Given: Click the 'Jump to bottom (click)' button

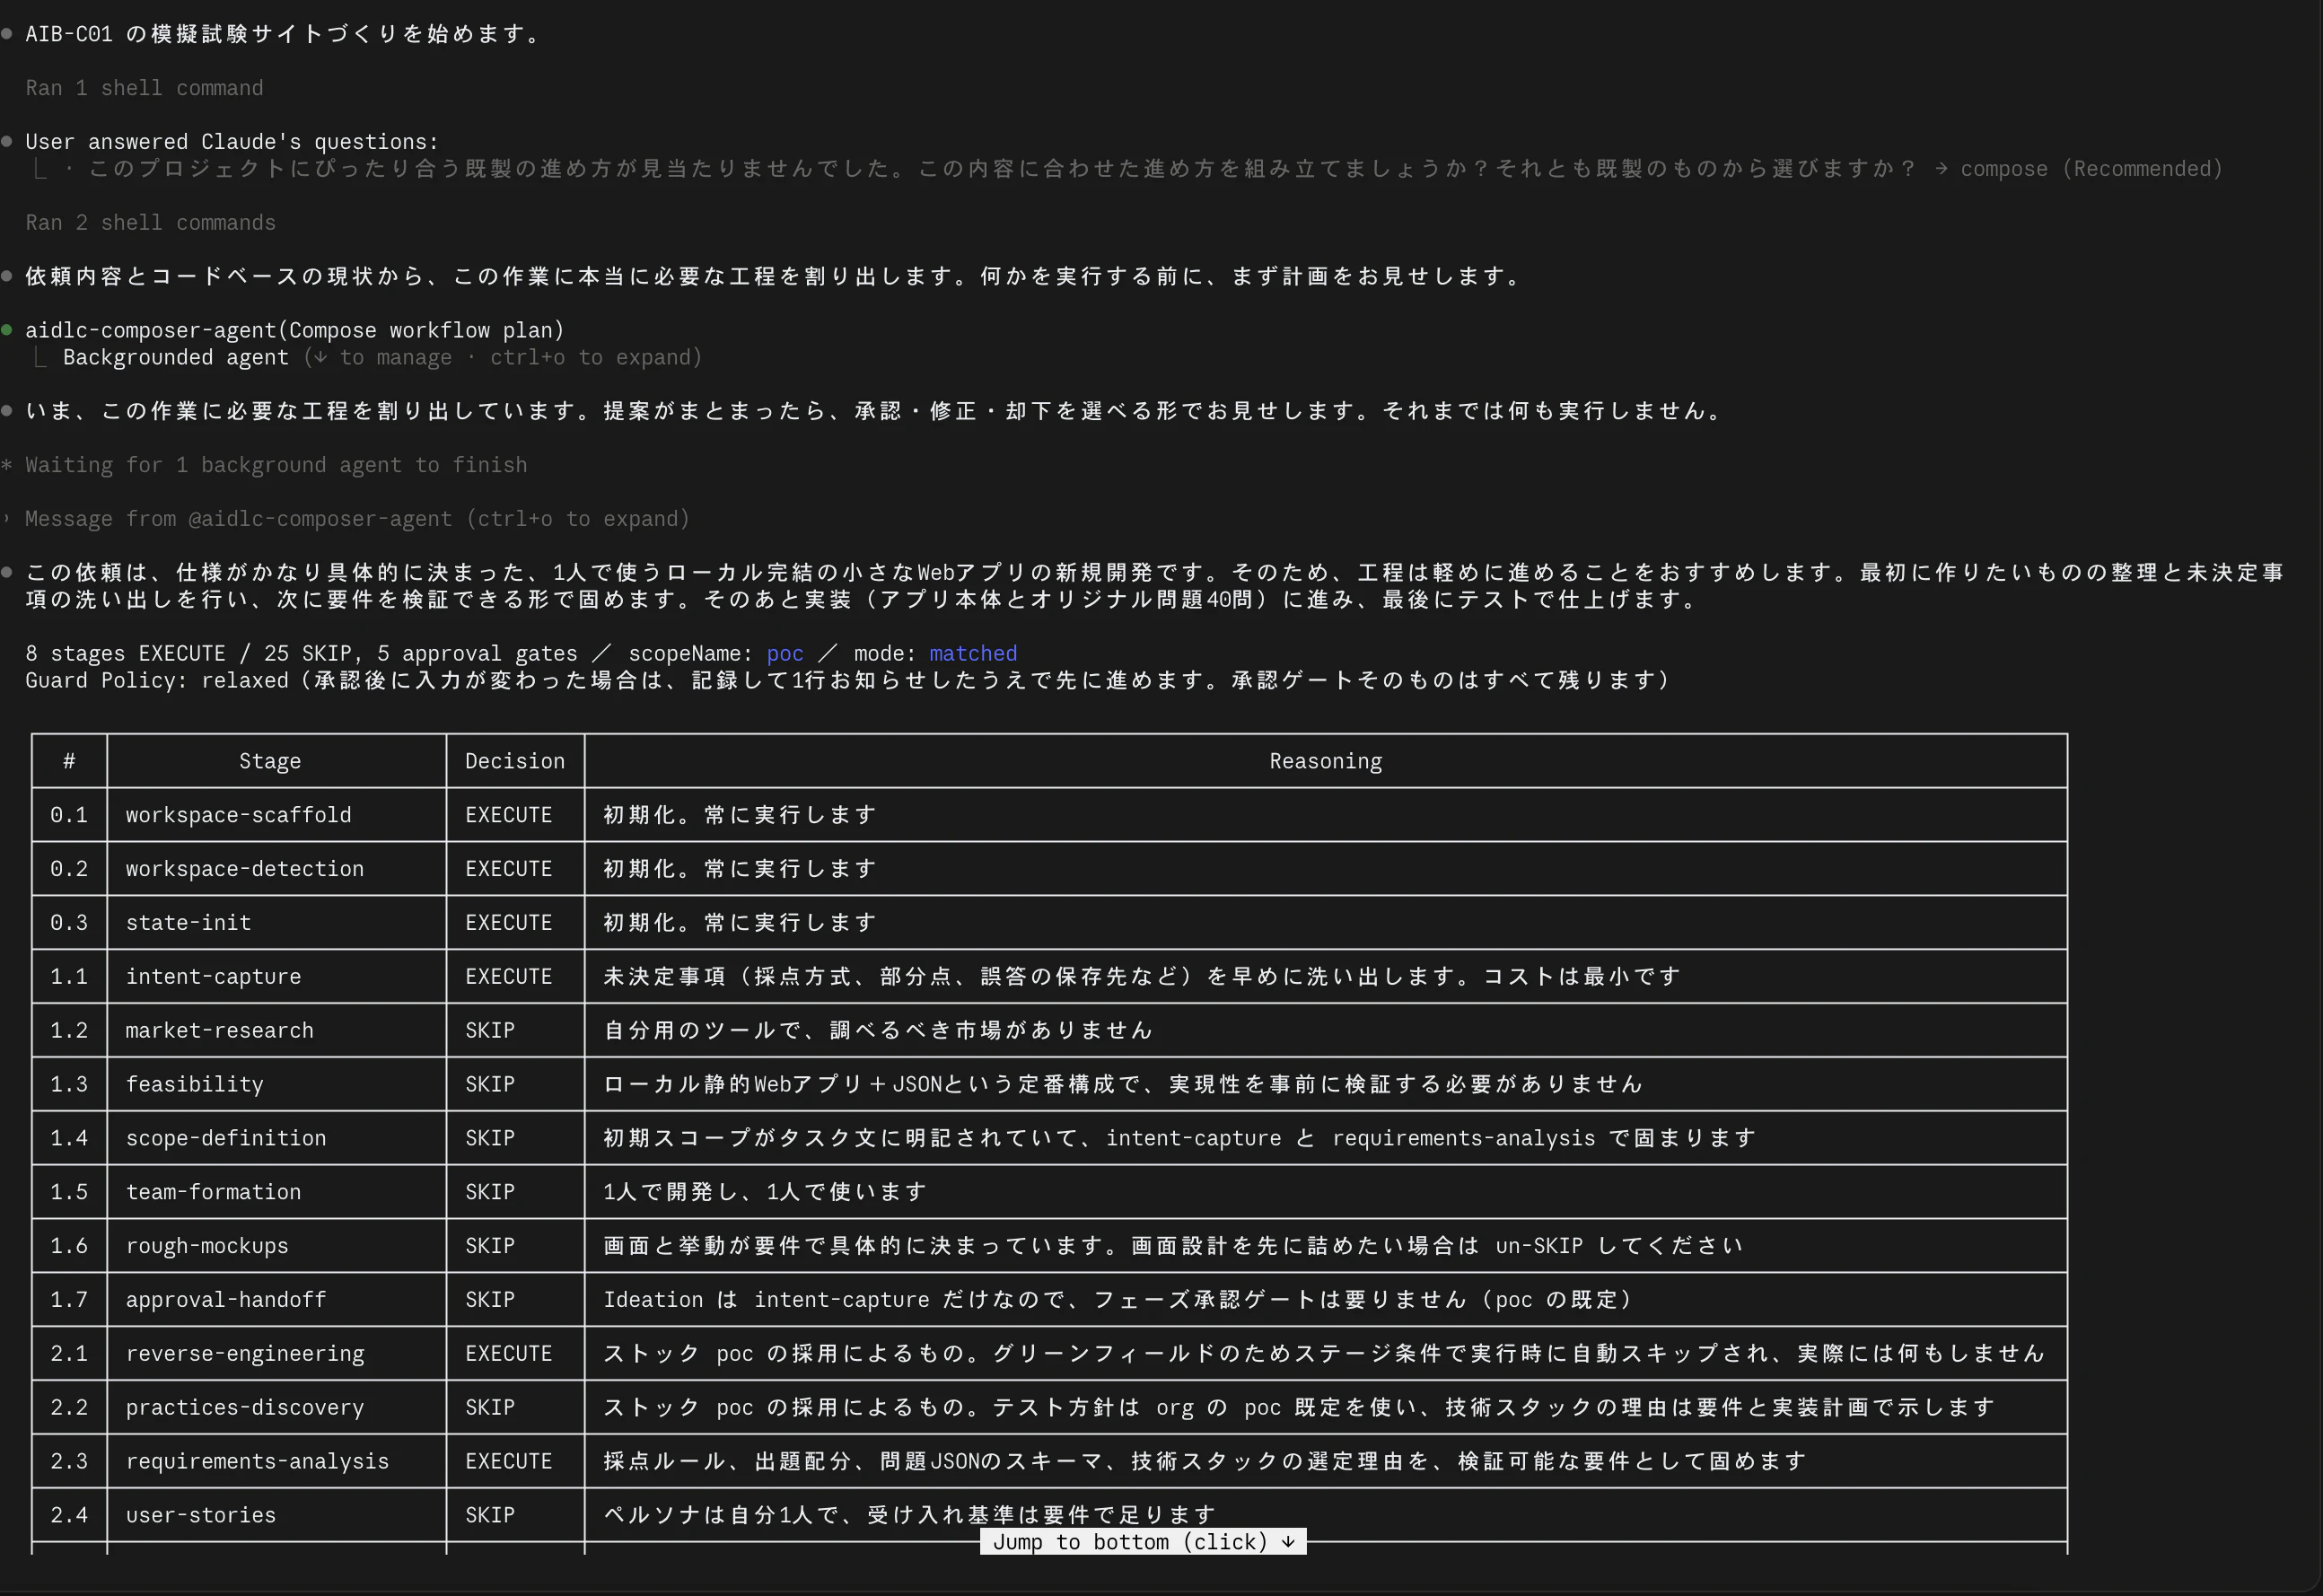Looking at the screenshot, I should 1143,1541.
